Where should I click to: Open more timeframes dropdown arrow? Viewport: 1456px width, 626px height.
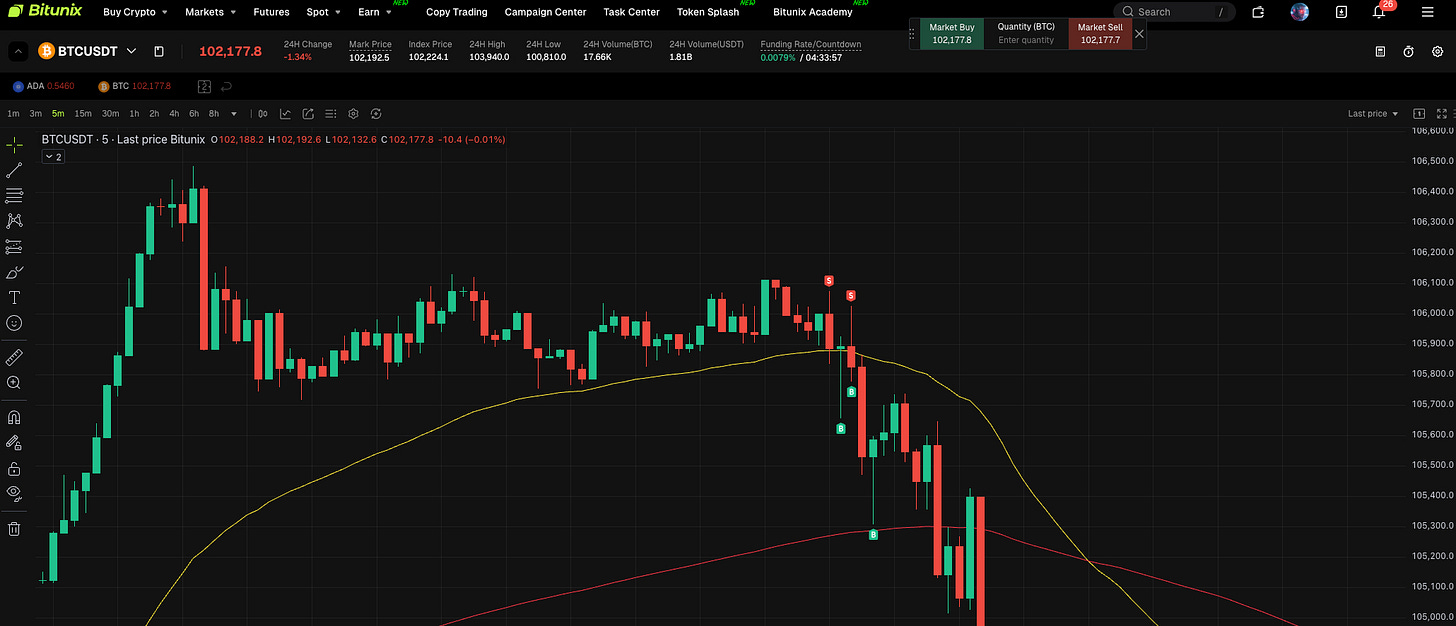click(234, 114)
